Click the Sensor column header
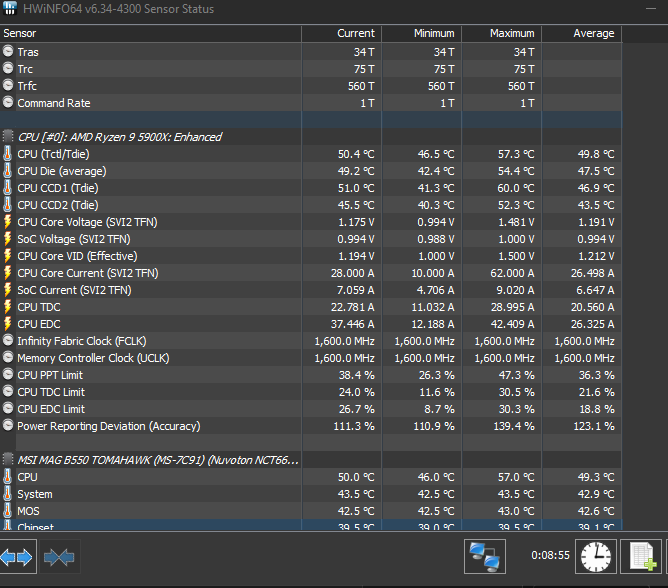 pyautogui.click(x=150, y=33)
